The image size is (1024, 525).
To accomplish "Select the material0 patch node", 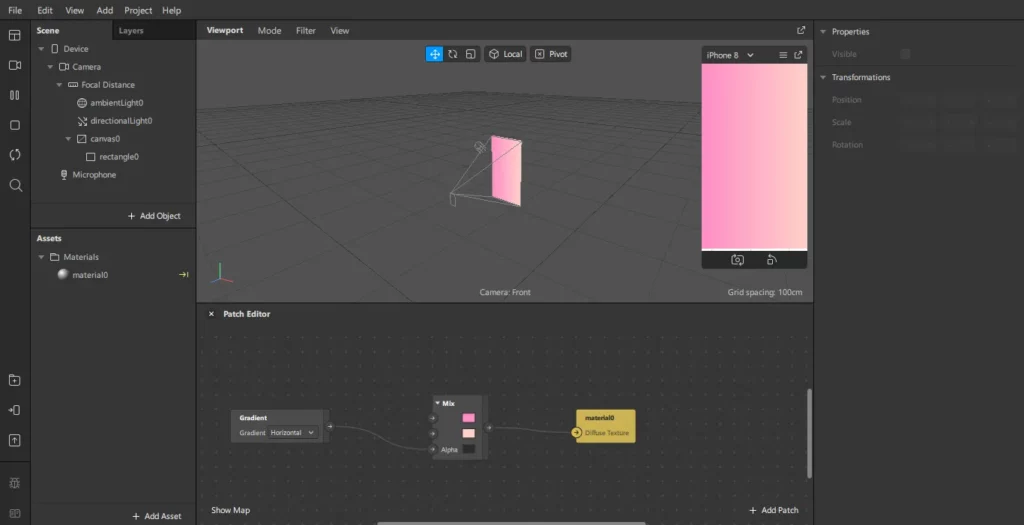I will click(605, 426).
